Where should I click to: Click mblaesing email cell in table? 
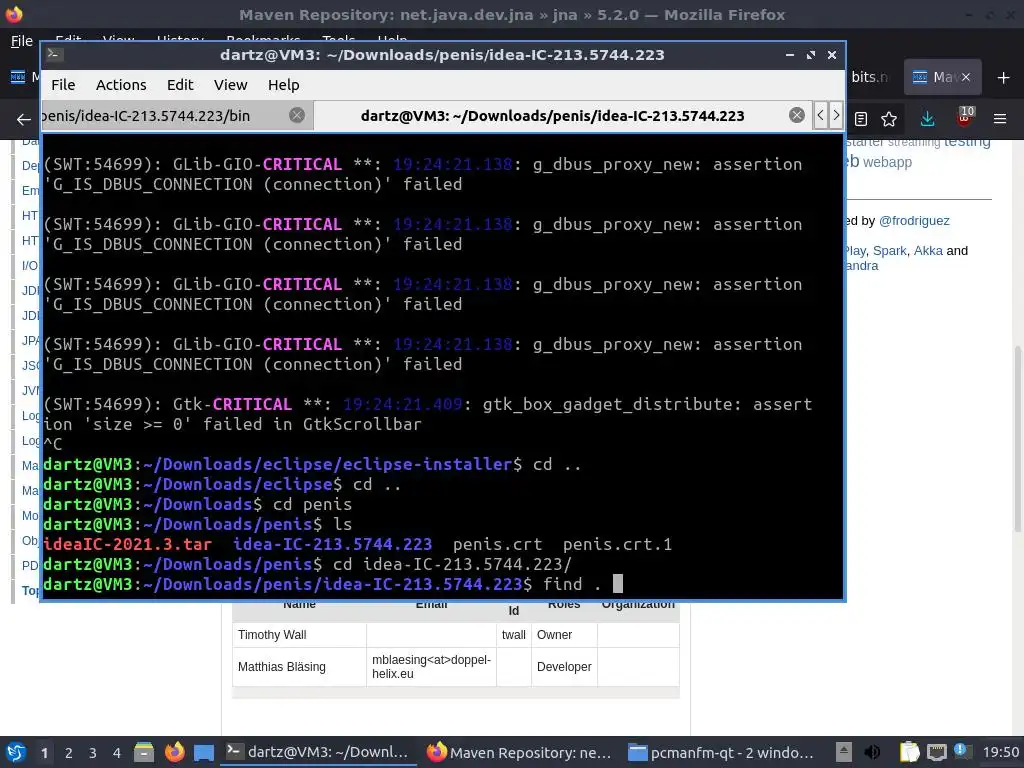click(x=431, y=667)
